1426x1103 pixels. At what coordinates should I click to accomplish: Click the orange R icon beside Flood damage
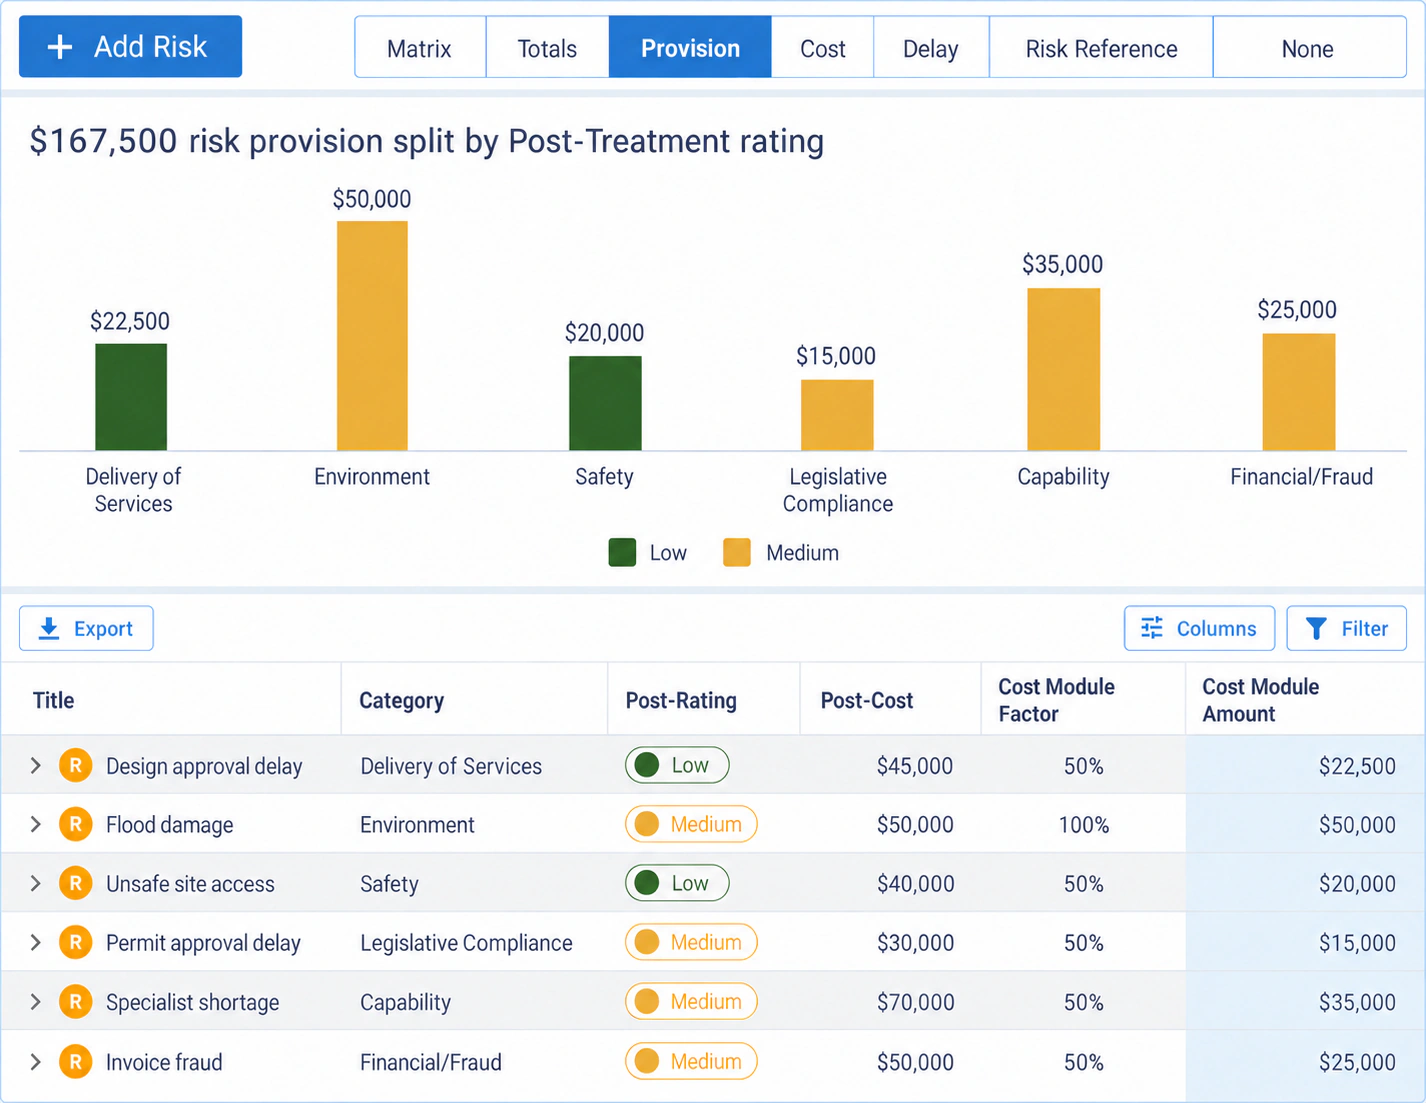[75, 825]
